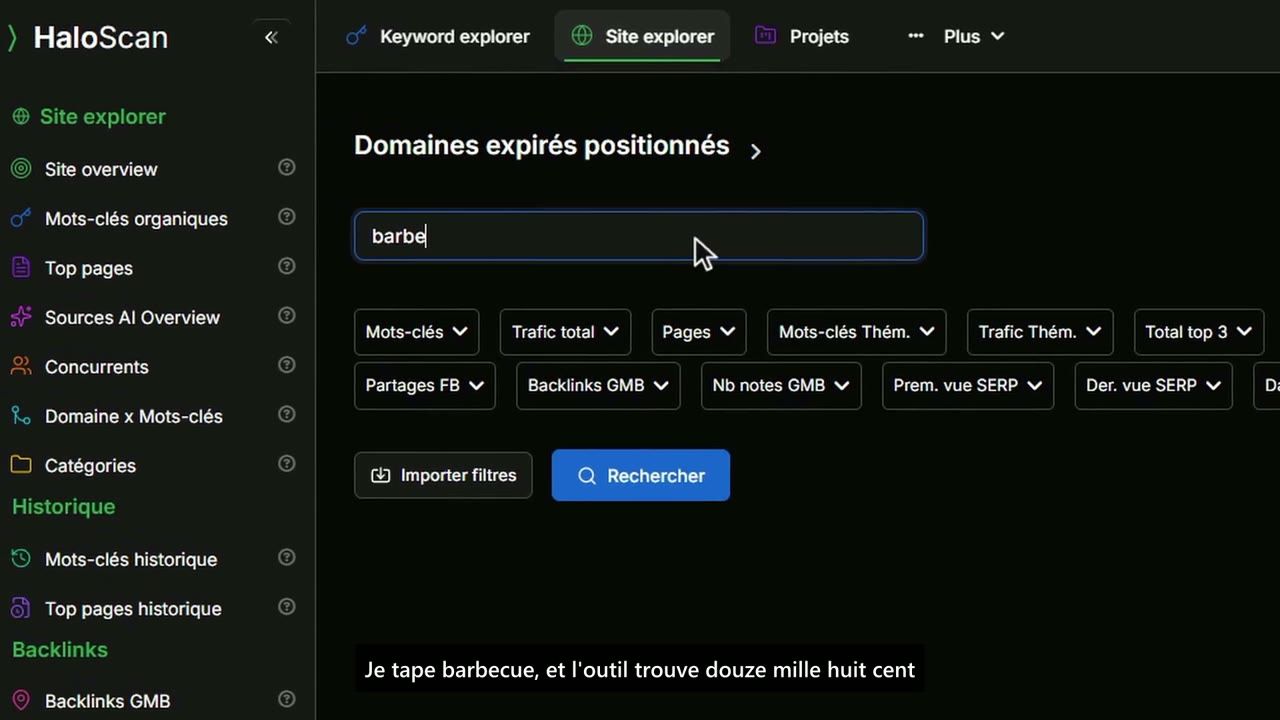This screenshot has width=1280, height=720.
Task: Collapse the sidebar with the double-chevron icon
Action: (270, 37)
